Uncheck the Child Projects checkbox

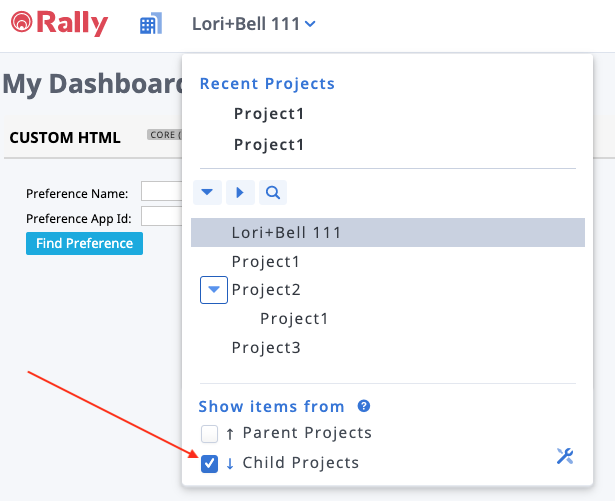[x=209, y=463]
